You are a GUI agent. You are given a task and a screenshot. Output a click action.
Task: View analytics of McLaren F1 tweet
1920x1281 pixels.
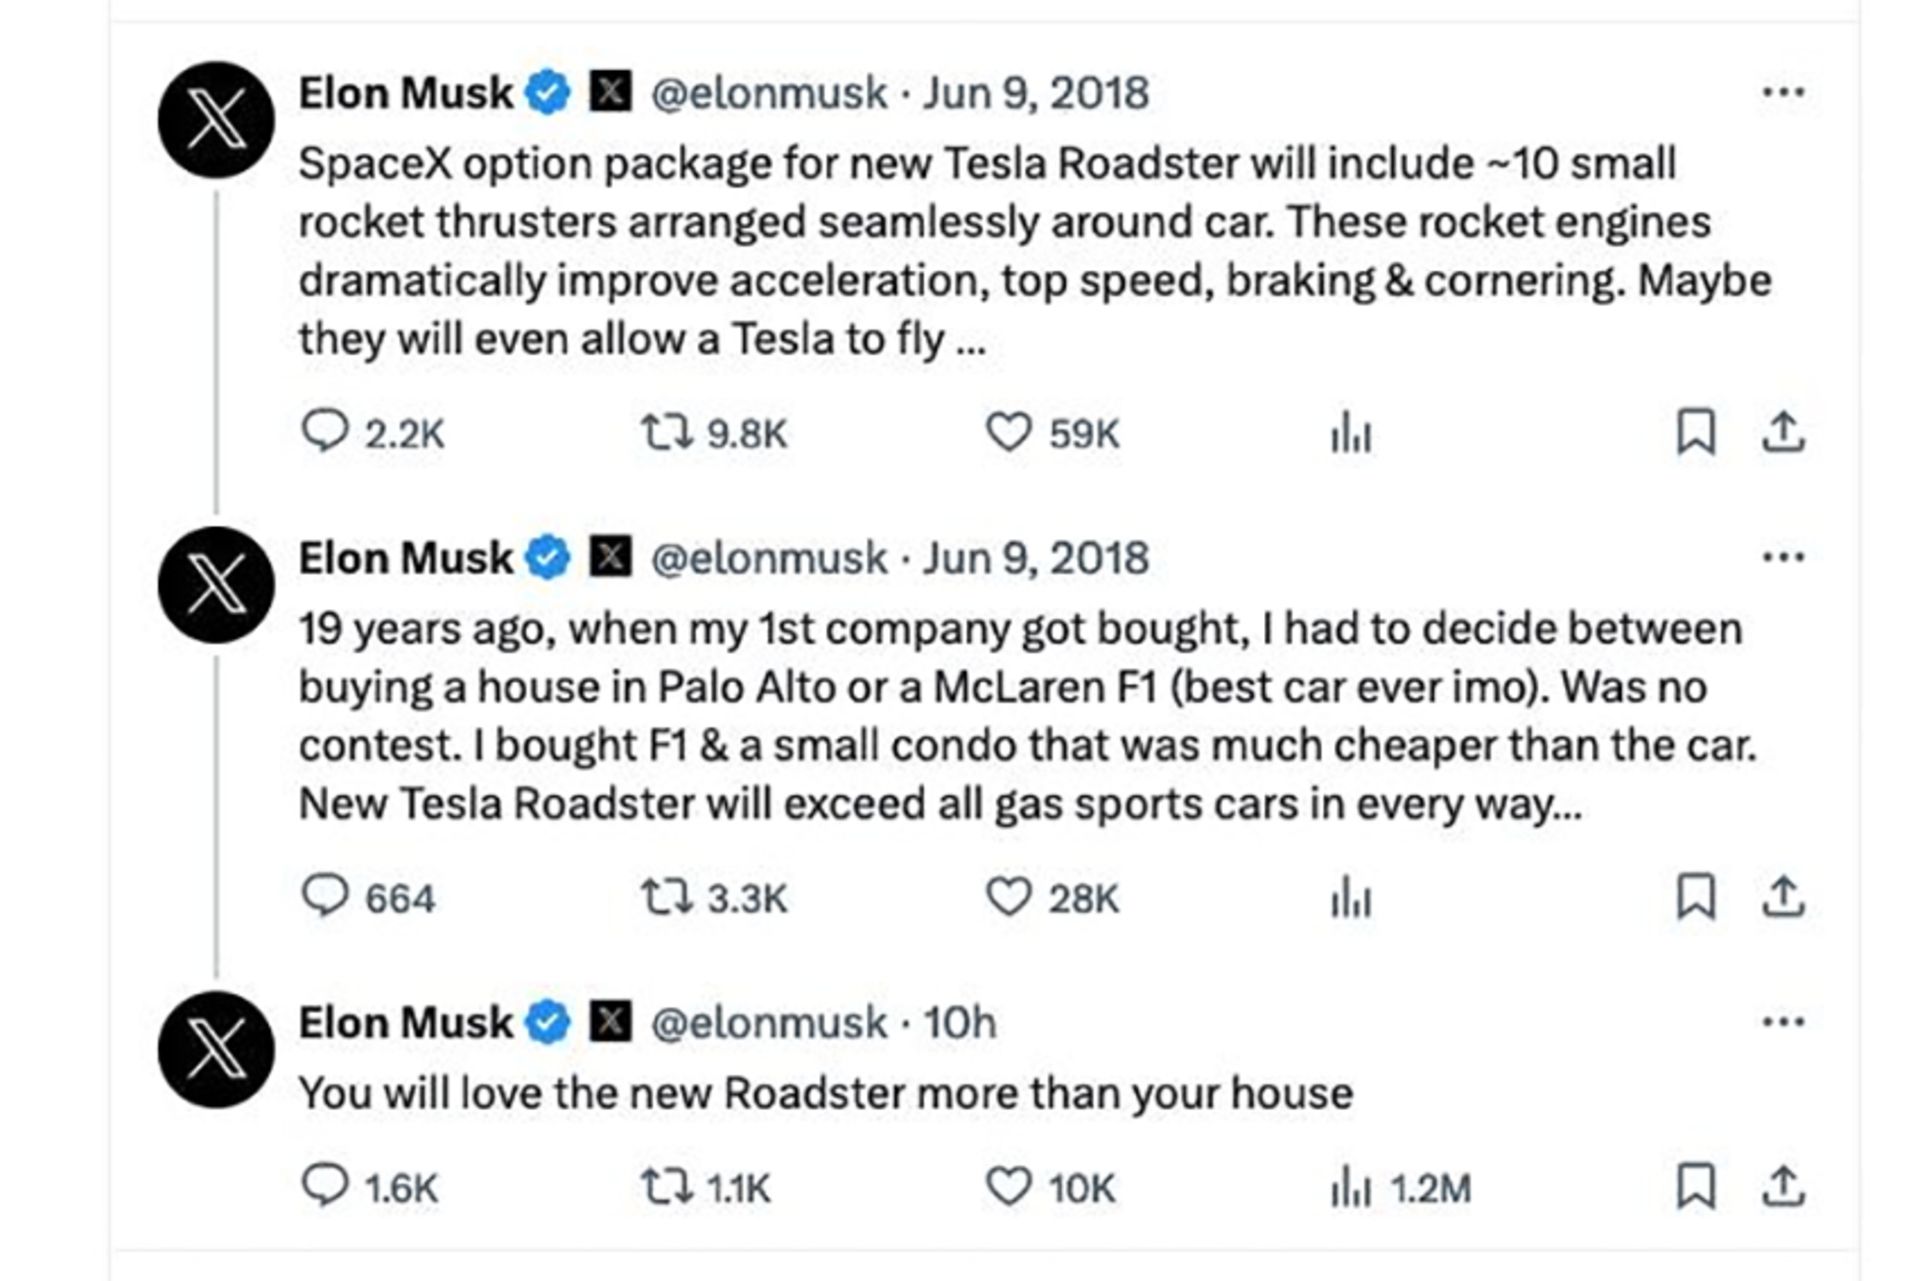pyautogui.click(x=1350, y=897)
